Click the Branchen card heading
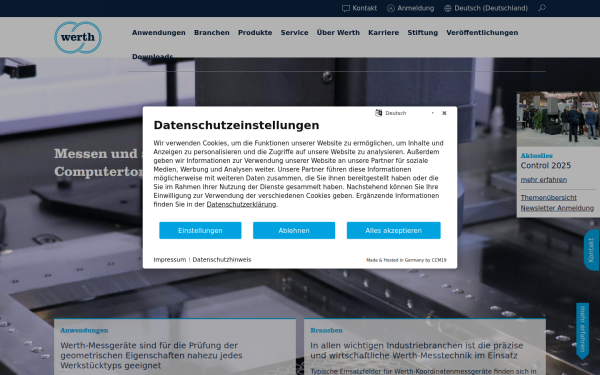 326,331
